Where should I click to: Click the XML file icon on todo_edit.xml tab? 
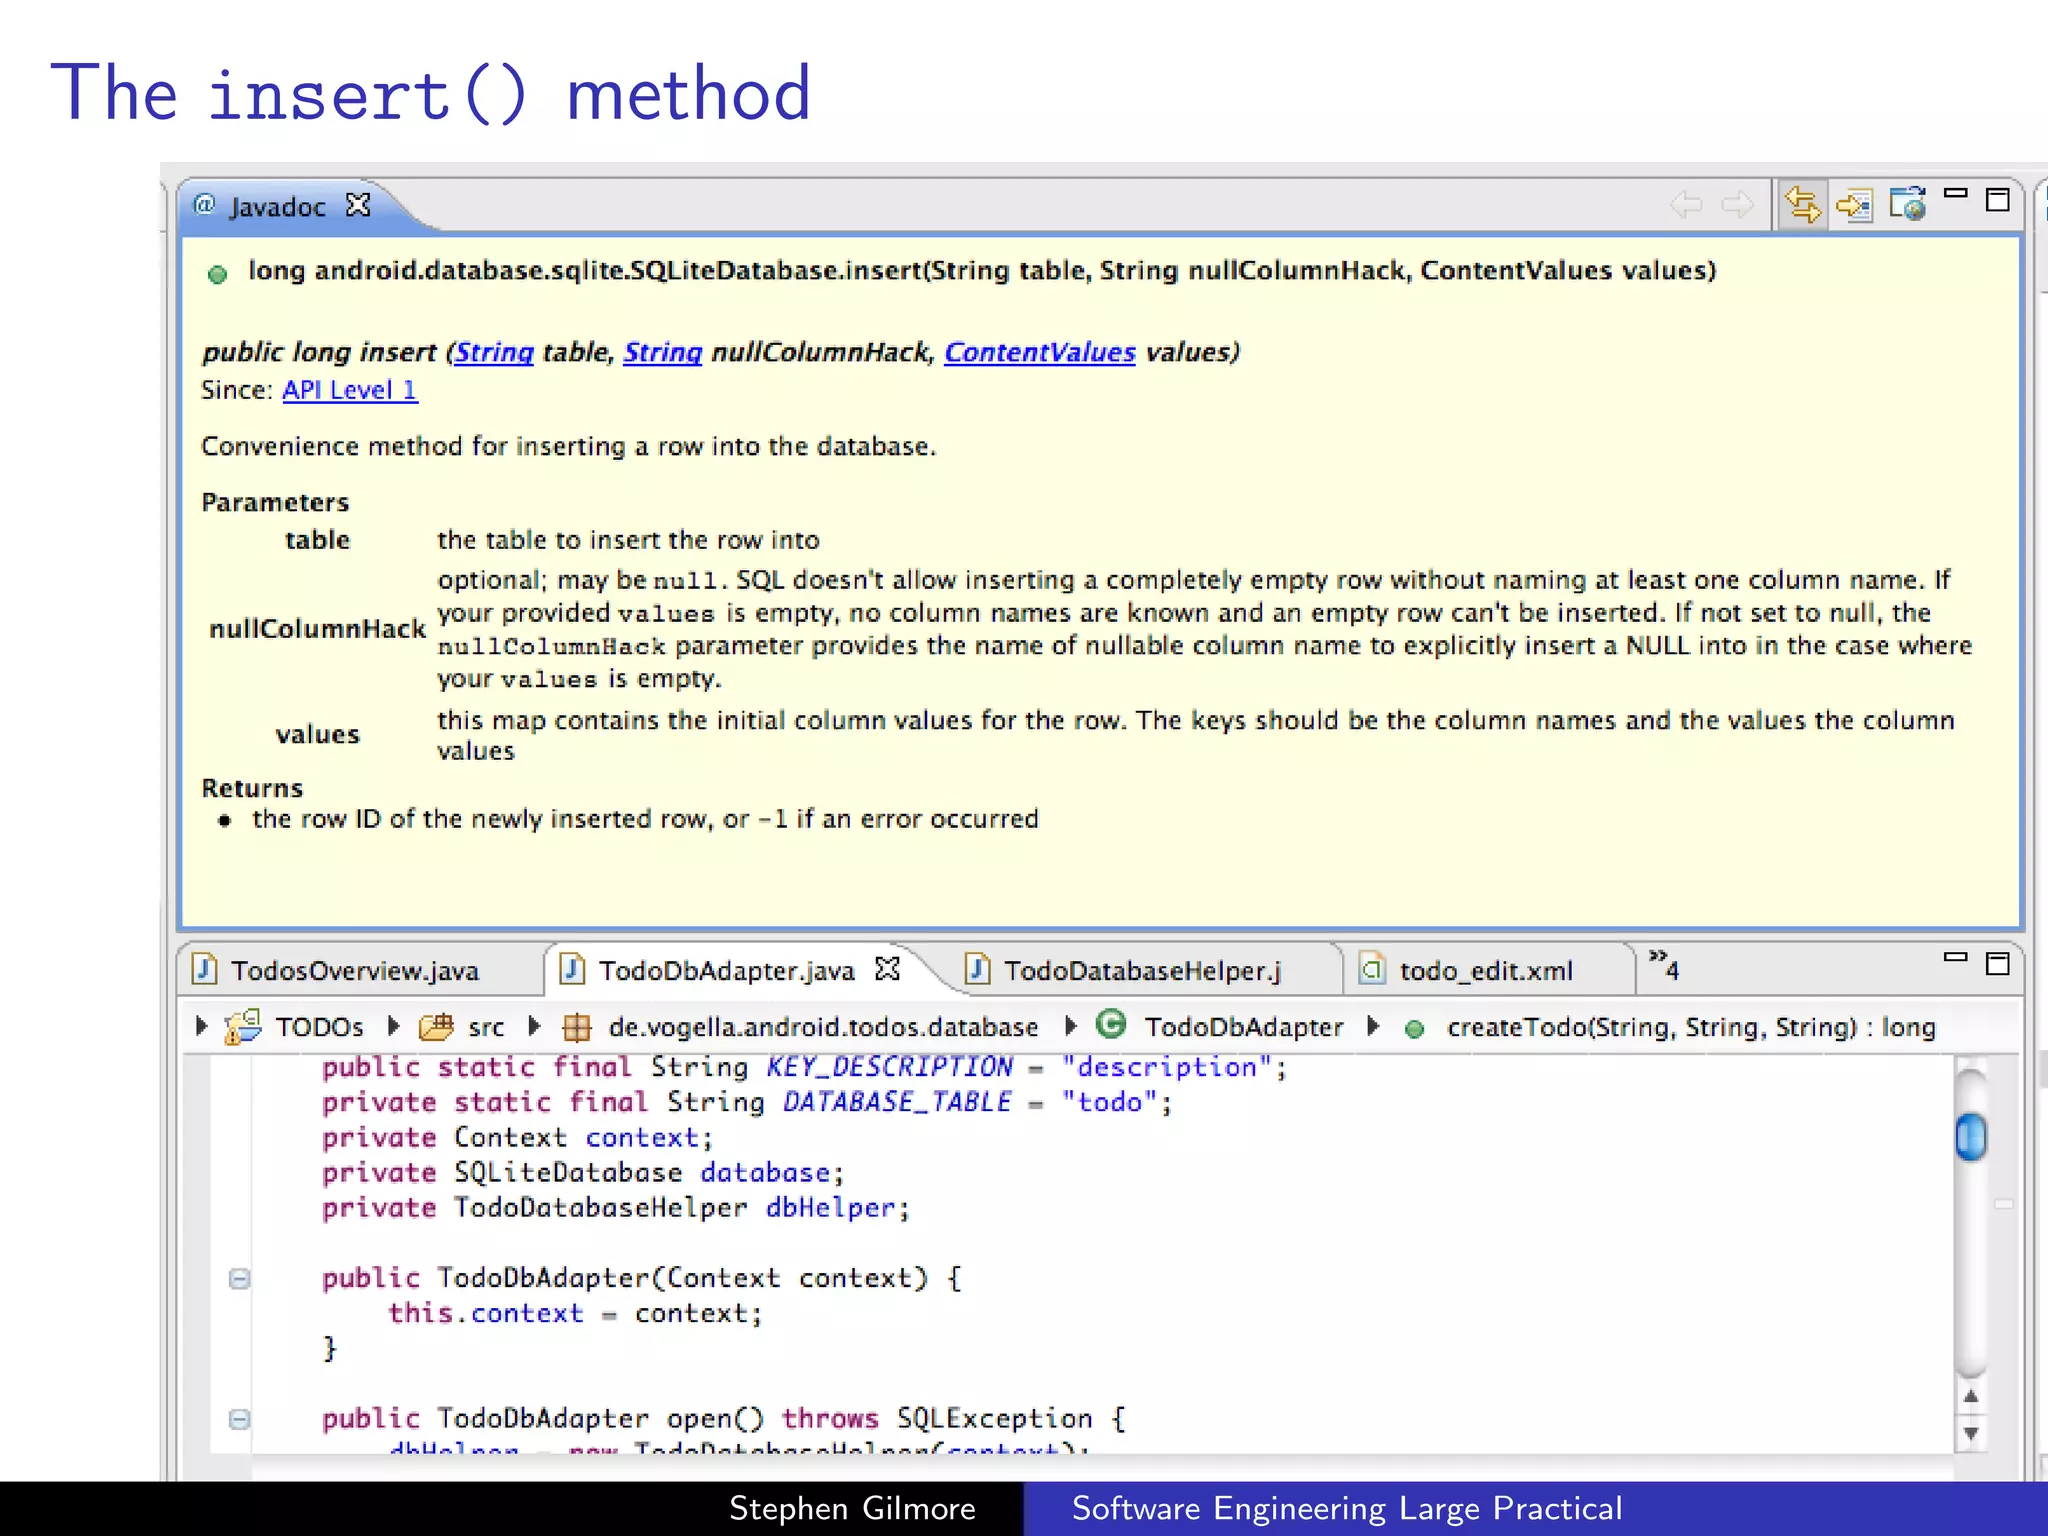1373,968
